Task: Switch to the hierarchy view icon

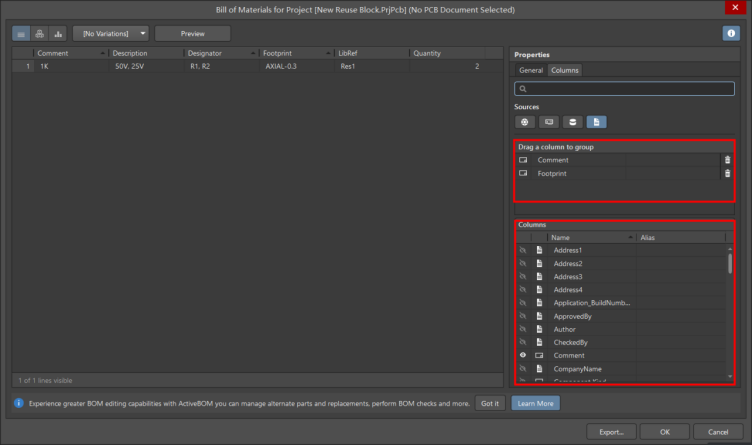Action: (40, 33)
